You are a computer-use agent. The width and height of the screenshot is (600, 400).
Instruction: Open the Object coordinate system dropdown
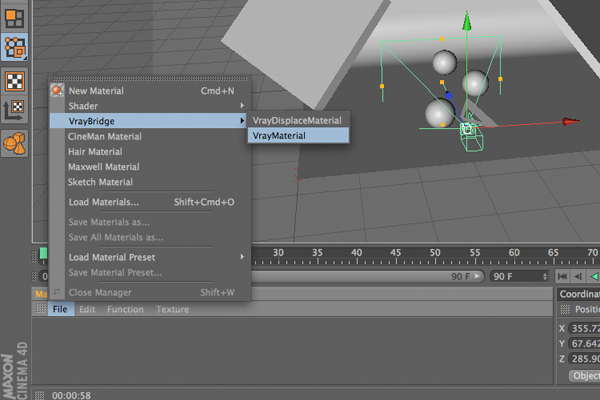[x=585, y=376]
